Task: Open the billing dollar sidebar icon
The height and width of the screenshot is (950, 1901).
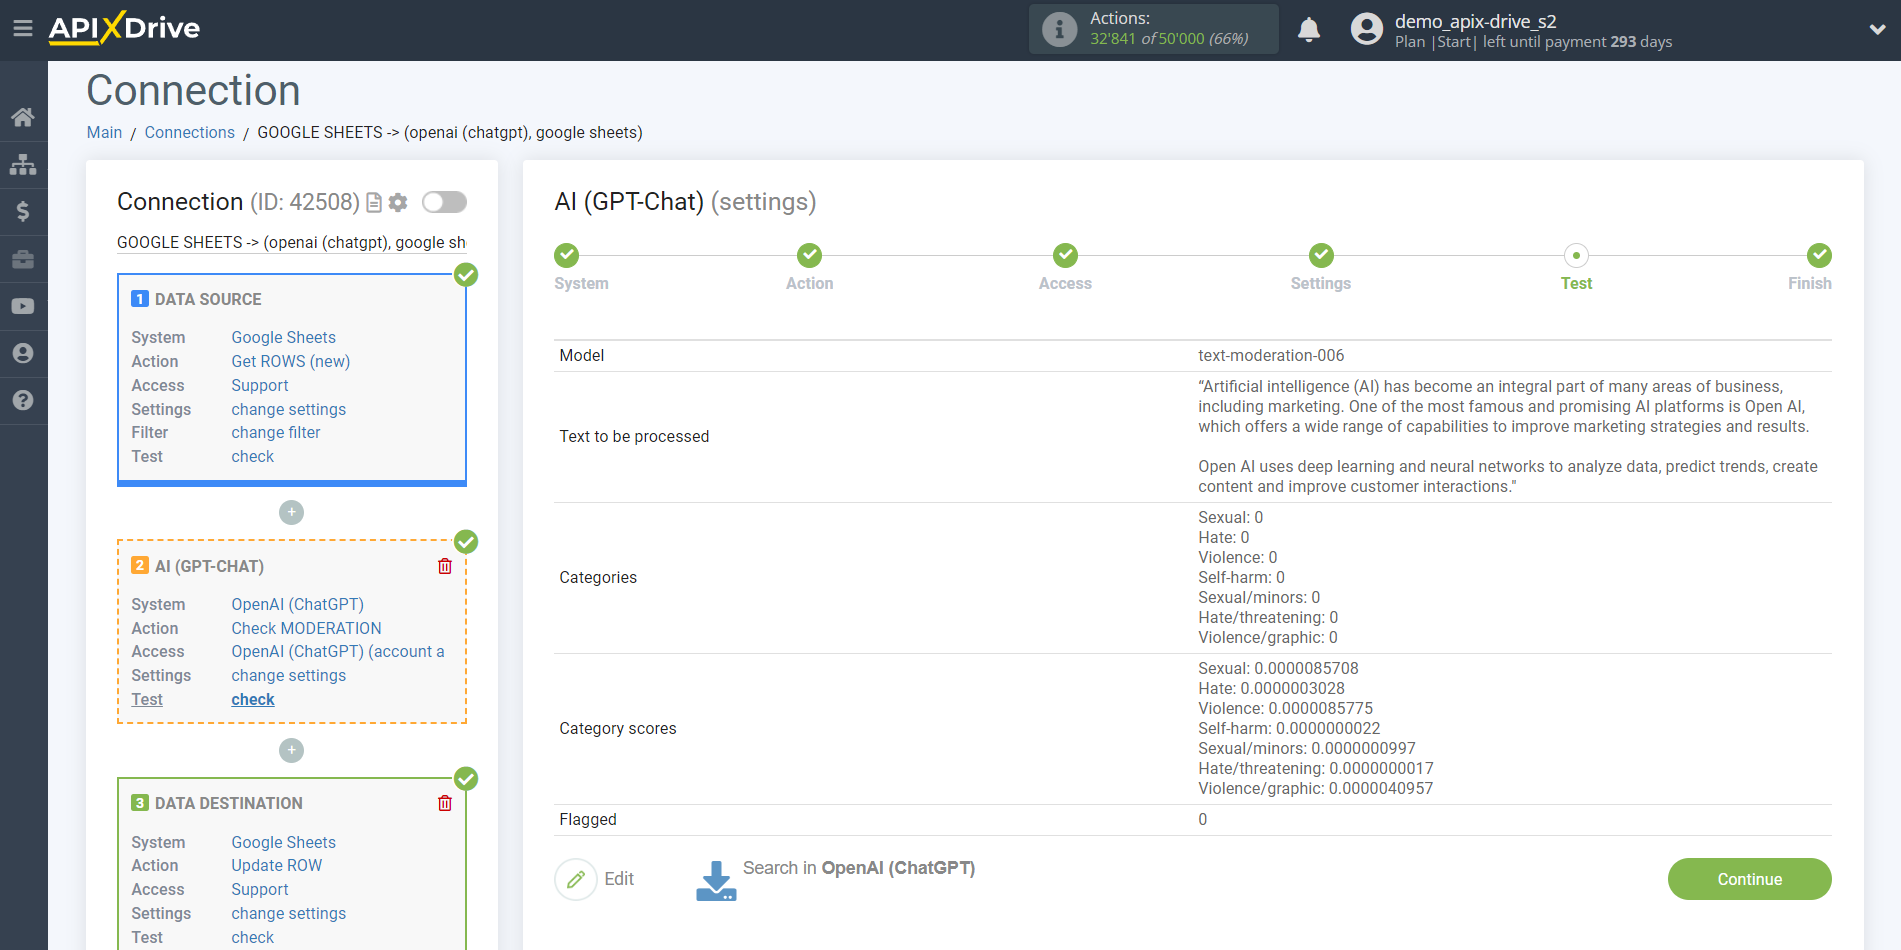Action: (23, 211)
